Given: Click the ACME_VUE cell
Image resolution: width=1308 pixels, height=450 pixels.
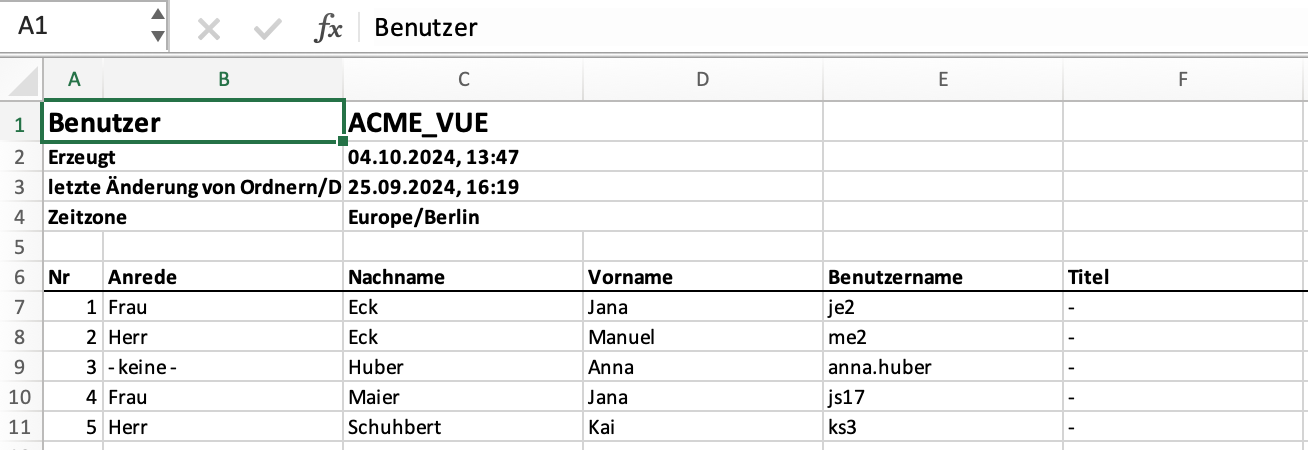Looking at the screenshot, I should [x=463, y=123].
